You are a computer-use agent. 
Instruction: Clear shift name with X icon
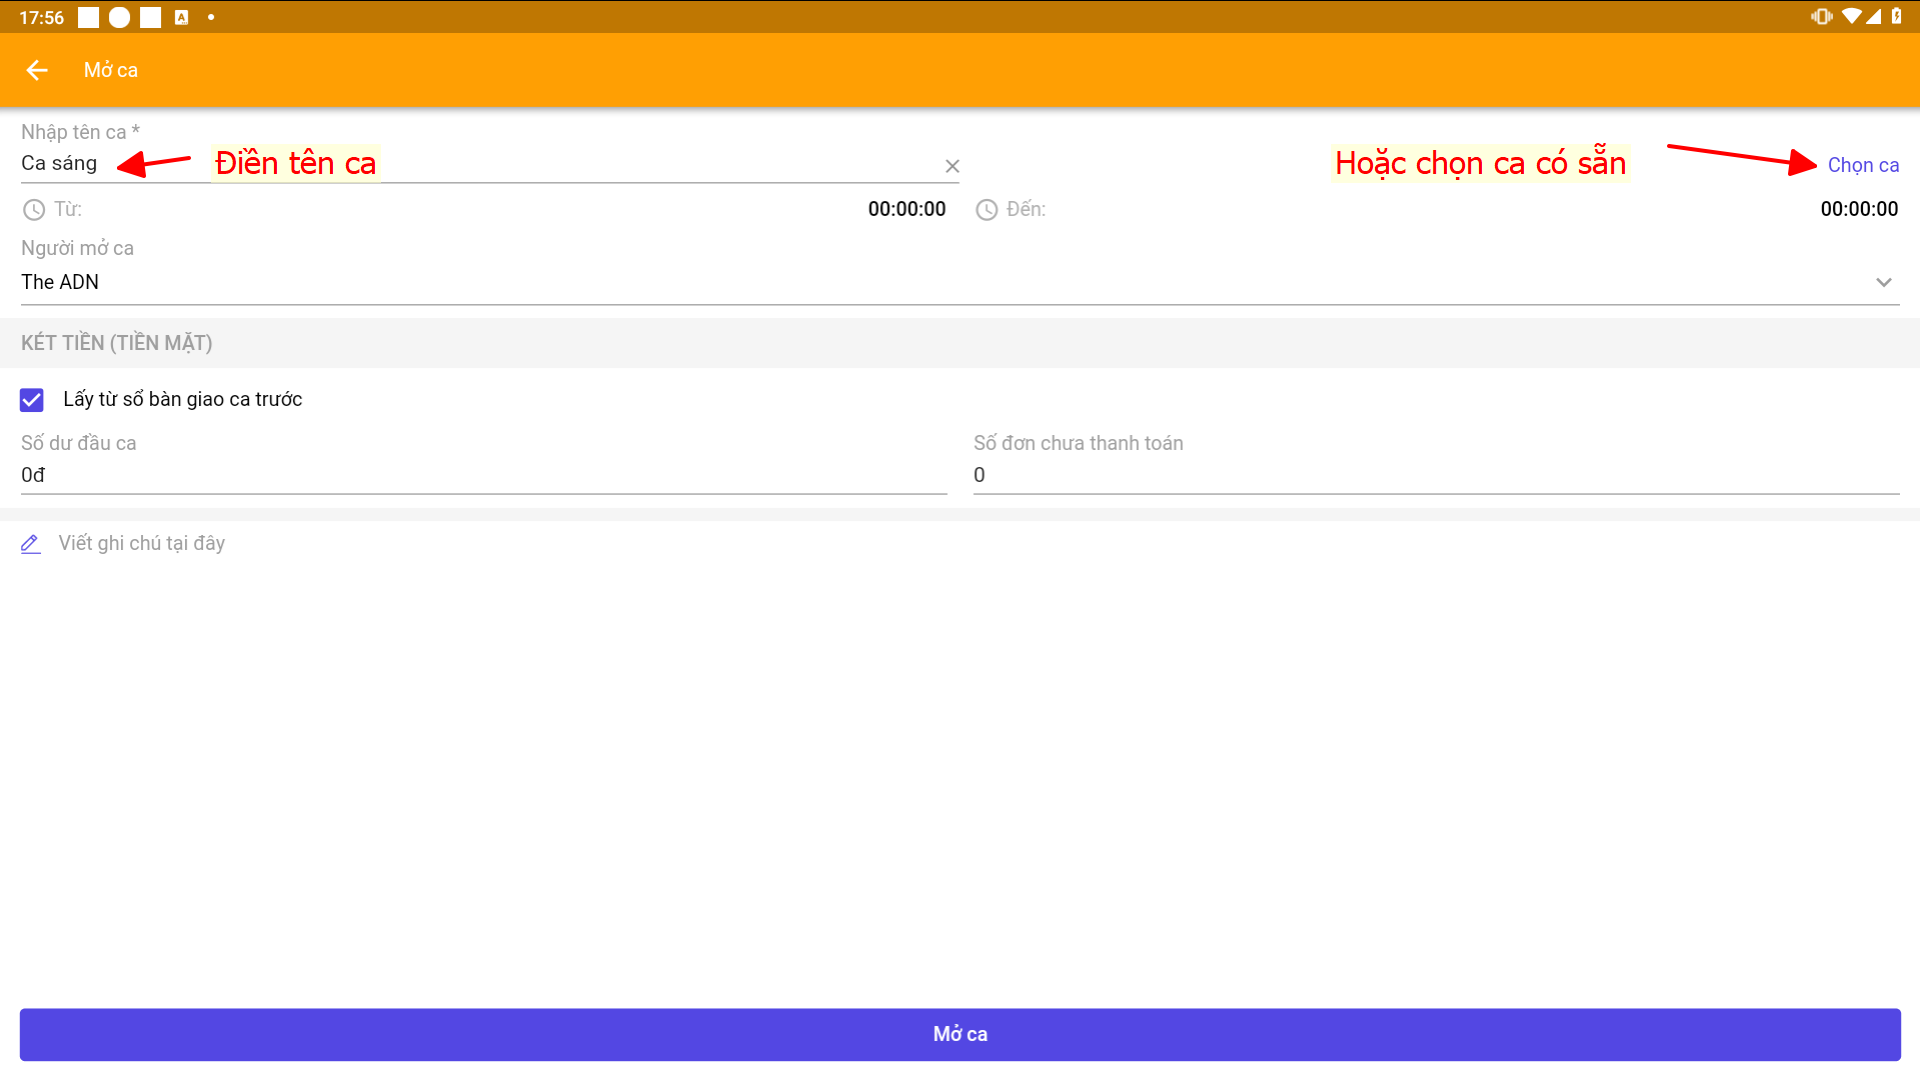(952, 166)
